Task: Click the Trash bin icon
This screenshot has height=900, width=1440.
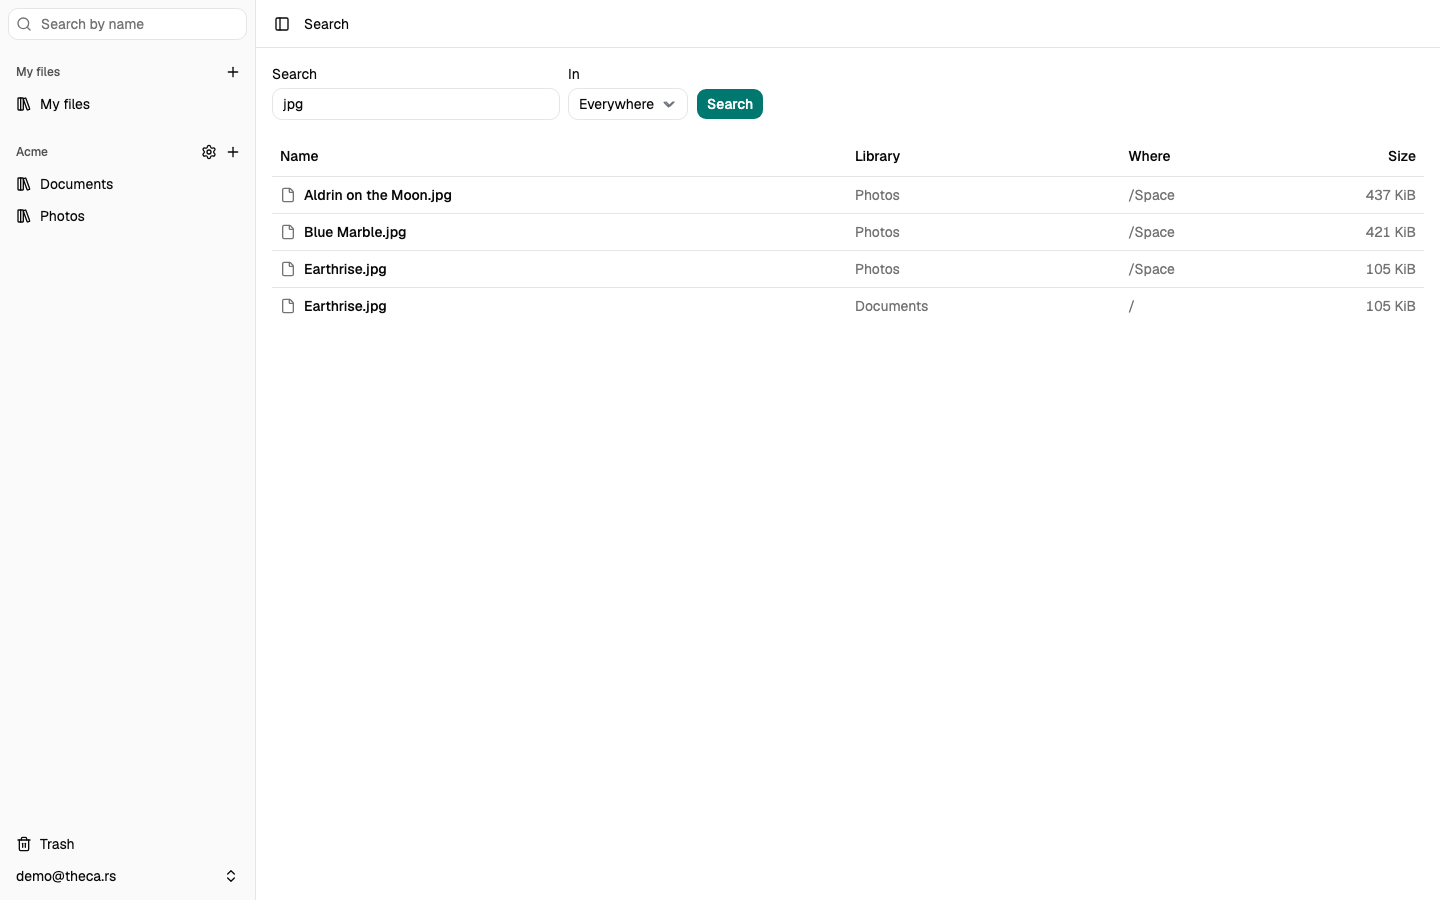Action: coord(24,844)
